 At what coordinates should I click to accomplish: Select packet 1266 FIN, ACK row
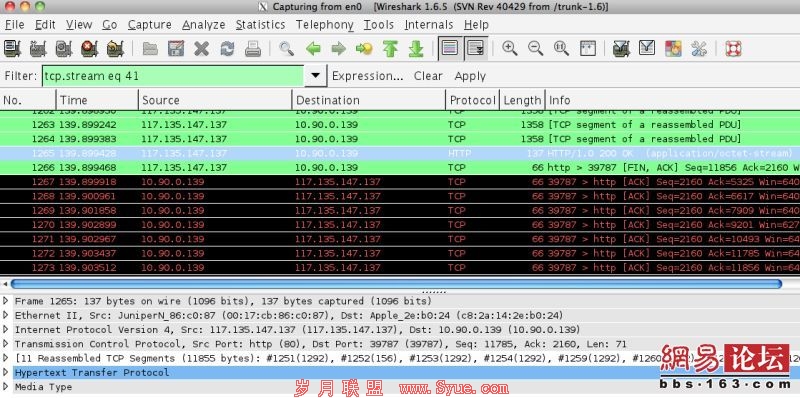(400, 167)
